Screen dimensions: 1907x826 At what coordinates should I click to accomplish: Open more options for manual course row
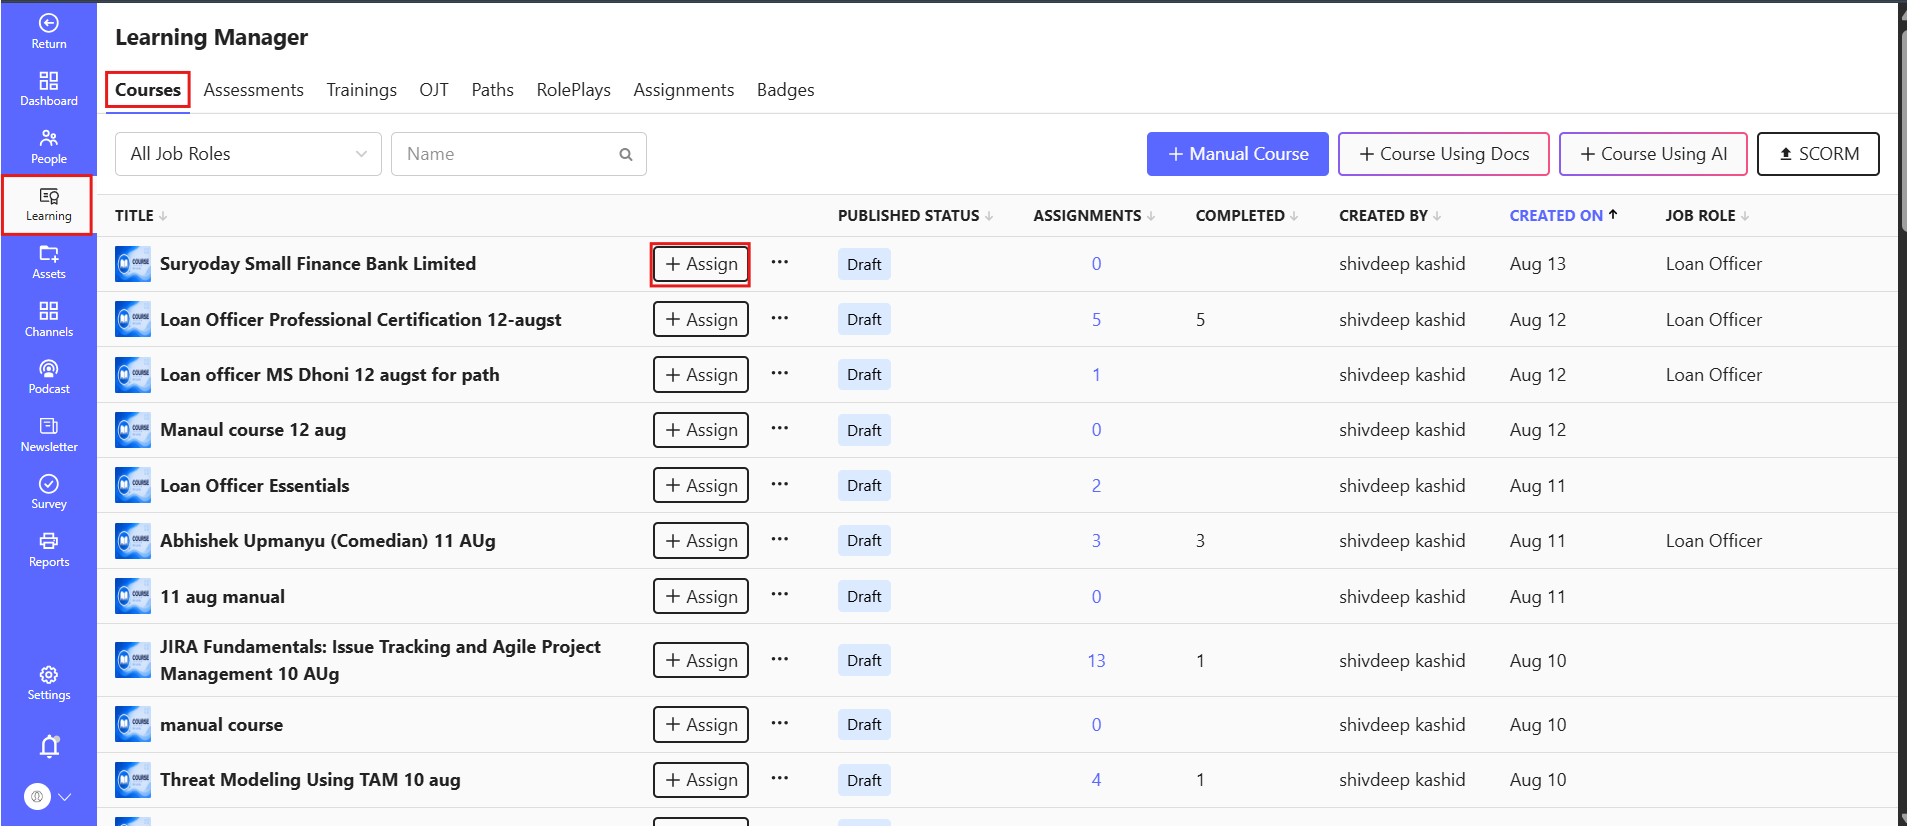tap(780, 724)
